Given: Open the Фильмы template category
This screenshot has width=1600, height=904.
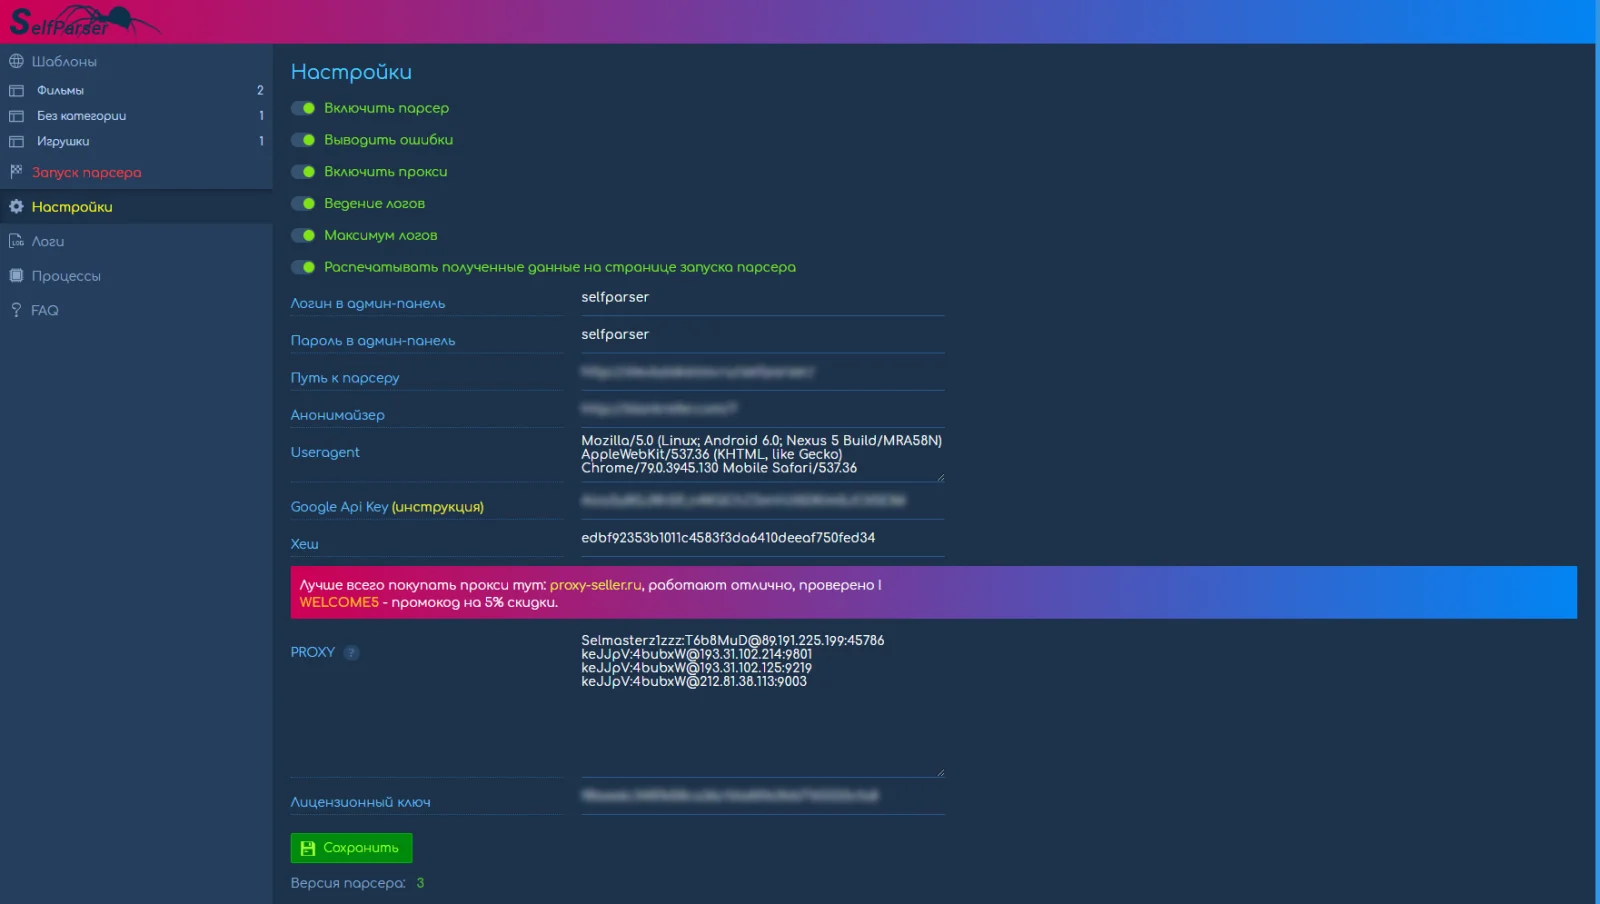Looking at the screenshot, I should tap(60, 90).
